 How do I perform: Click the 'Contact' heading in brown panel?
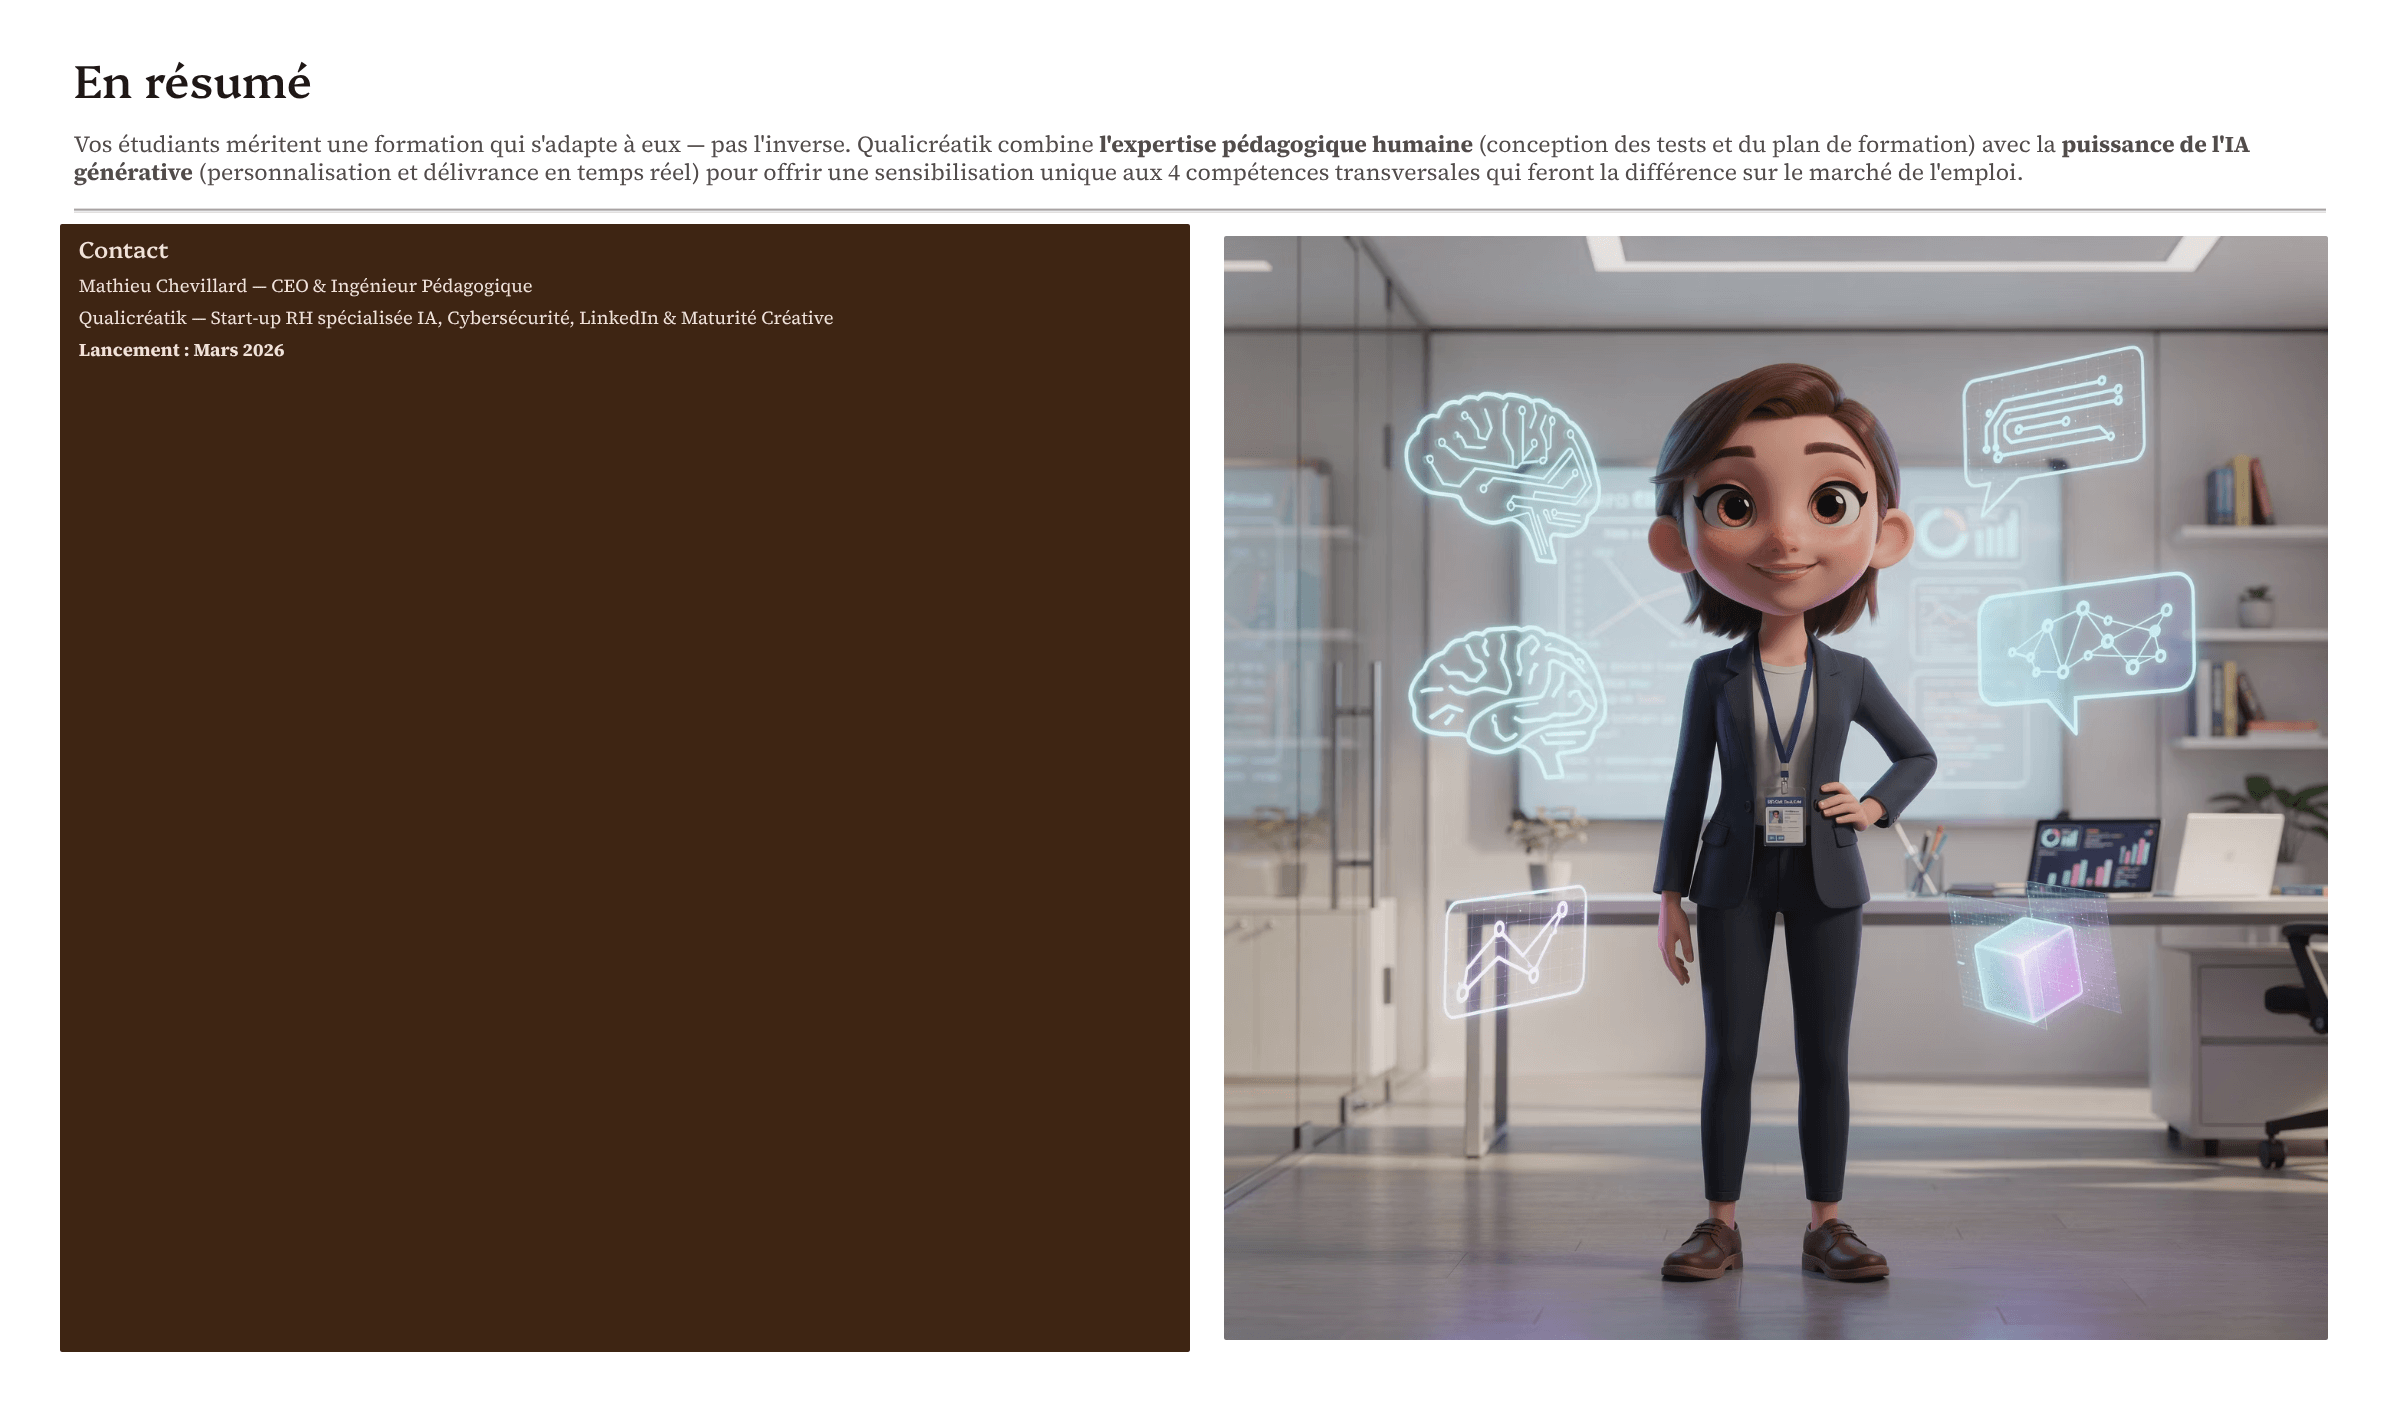point(123,250)
